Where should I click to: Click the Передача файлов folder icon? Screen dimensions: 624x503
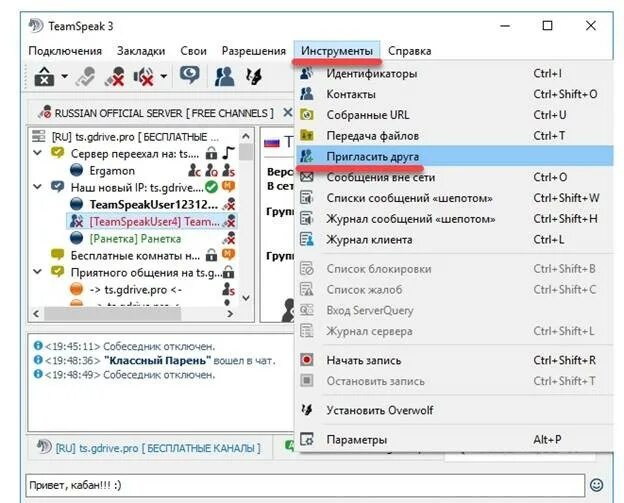pos(307,135)
